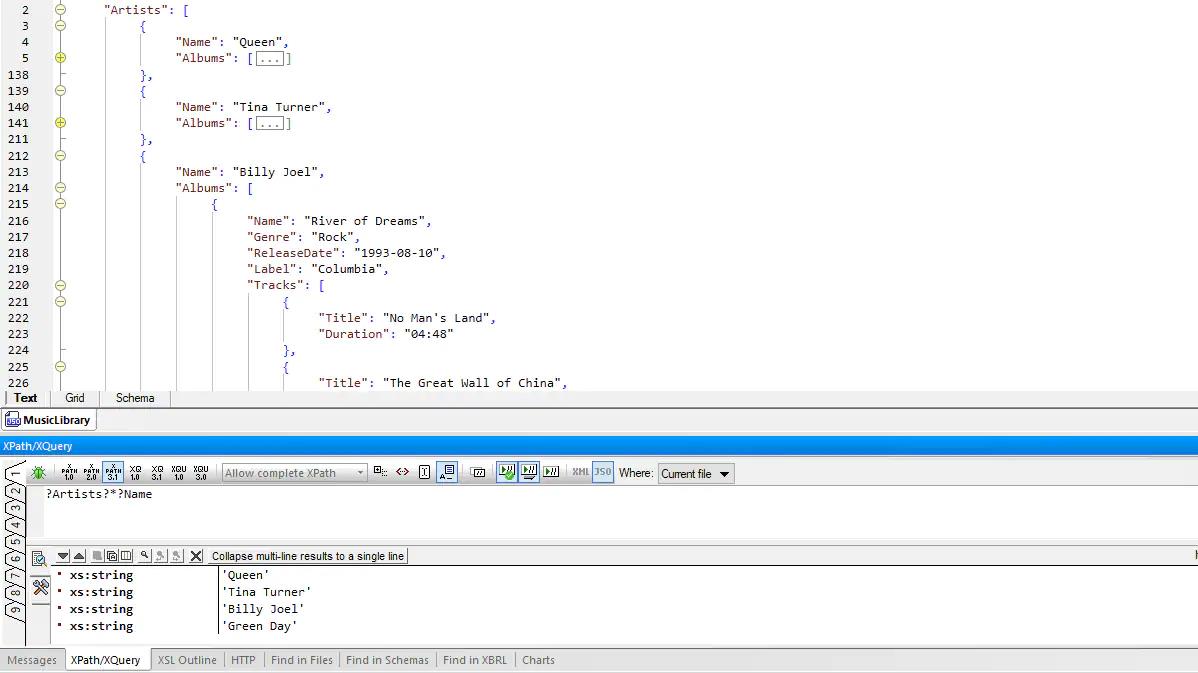Select XQuery 3.1 mode
Screen dimensions: 1198x673
(x=157, y=473)
